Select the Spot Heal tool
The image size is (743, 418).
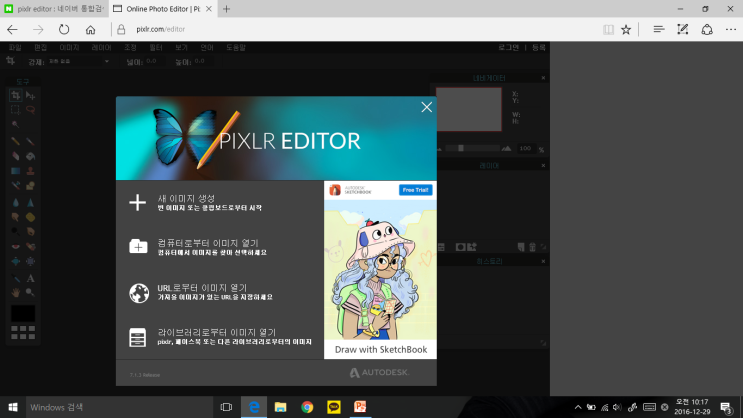tap(30, 246)
